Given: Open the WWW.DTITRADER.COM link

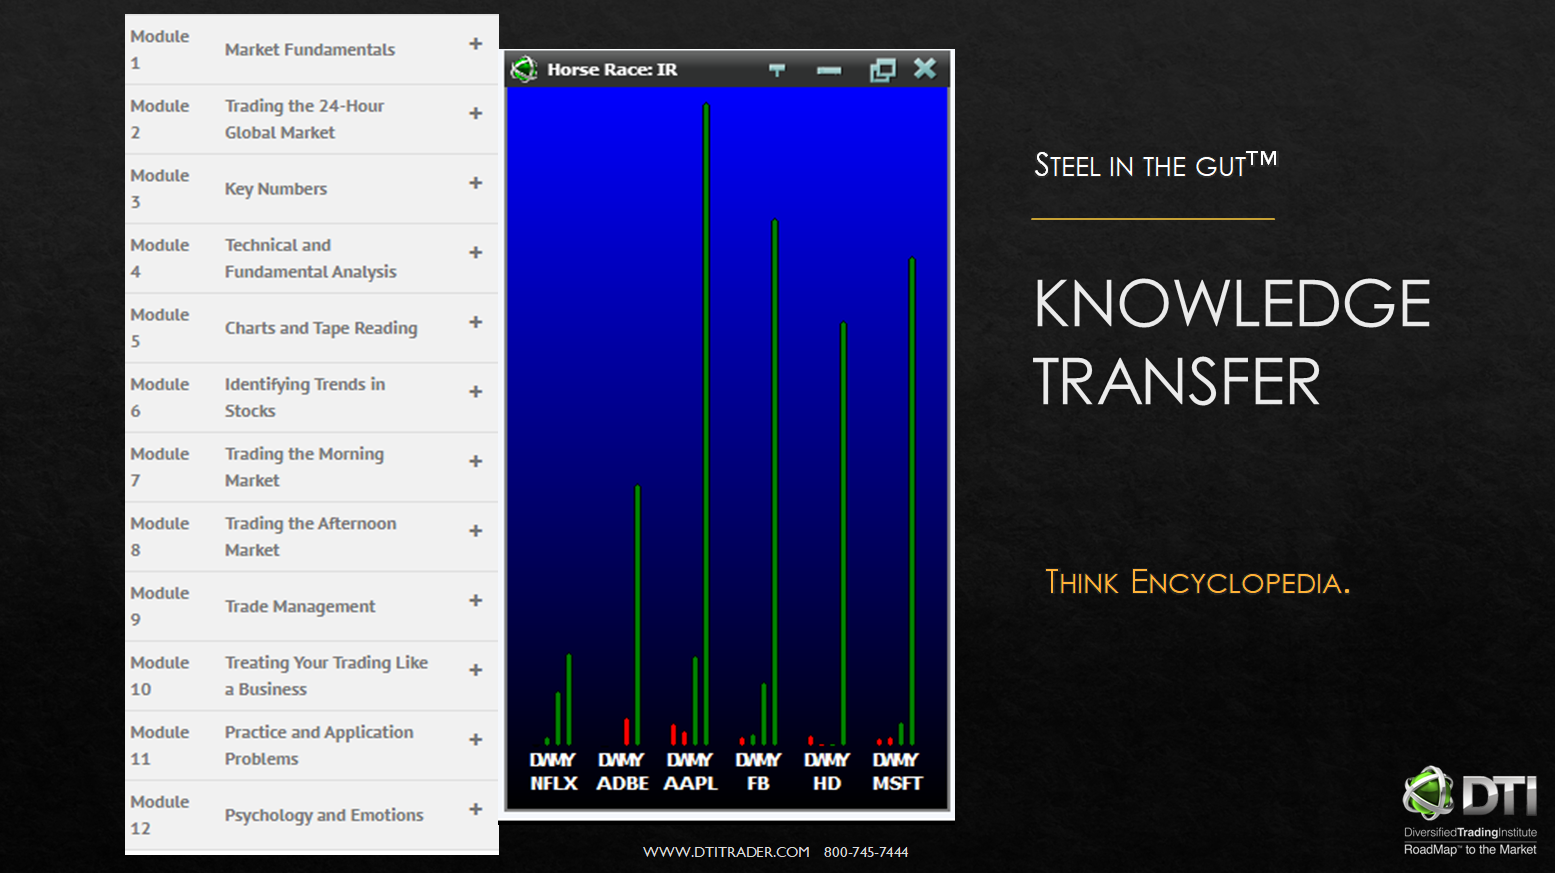Looking at the screenshot, I should point(727,851).
